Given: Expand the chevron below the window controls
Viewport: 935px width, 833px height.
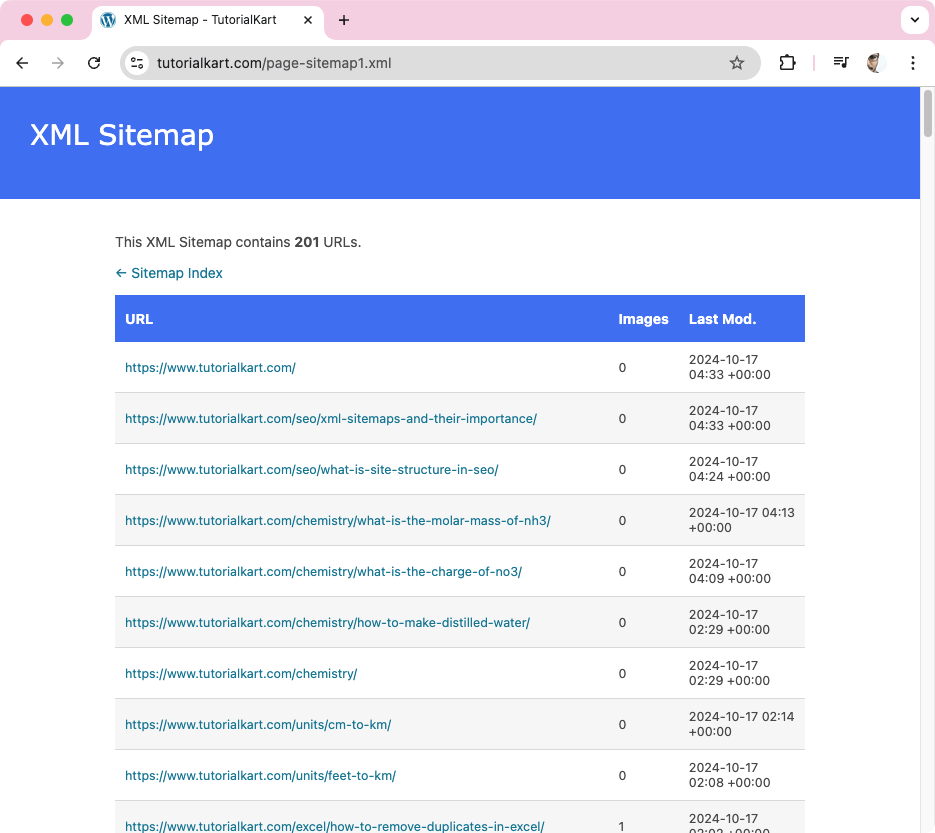Looking at the screenshot, I should click(x=915, y=19).
